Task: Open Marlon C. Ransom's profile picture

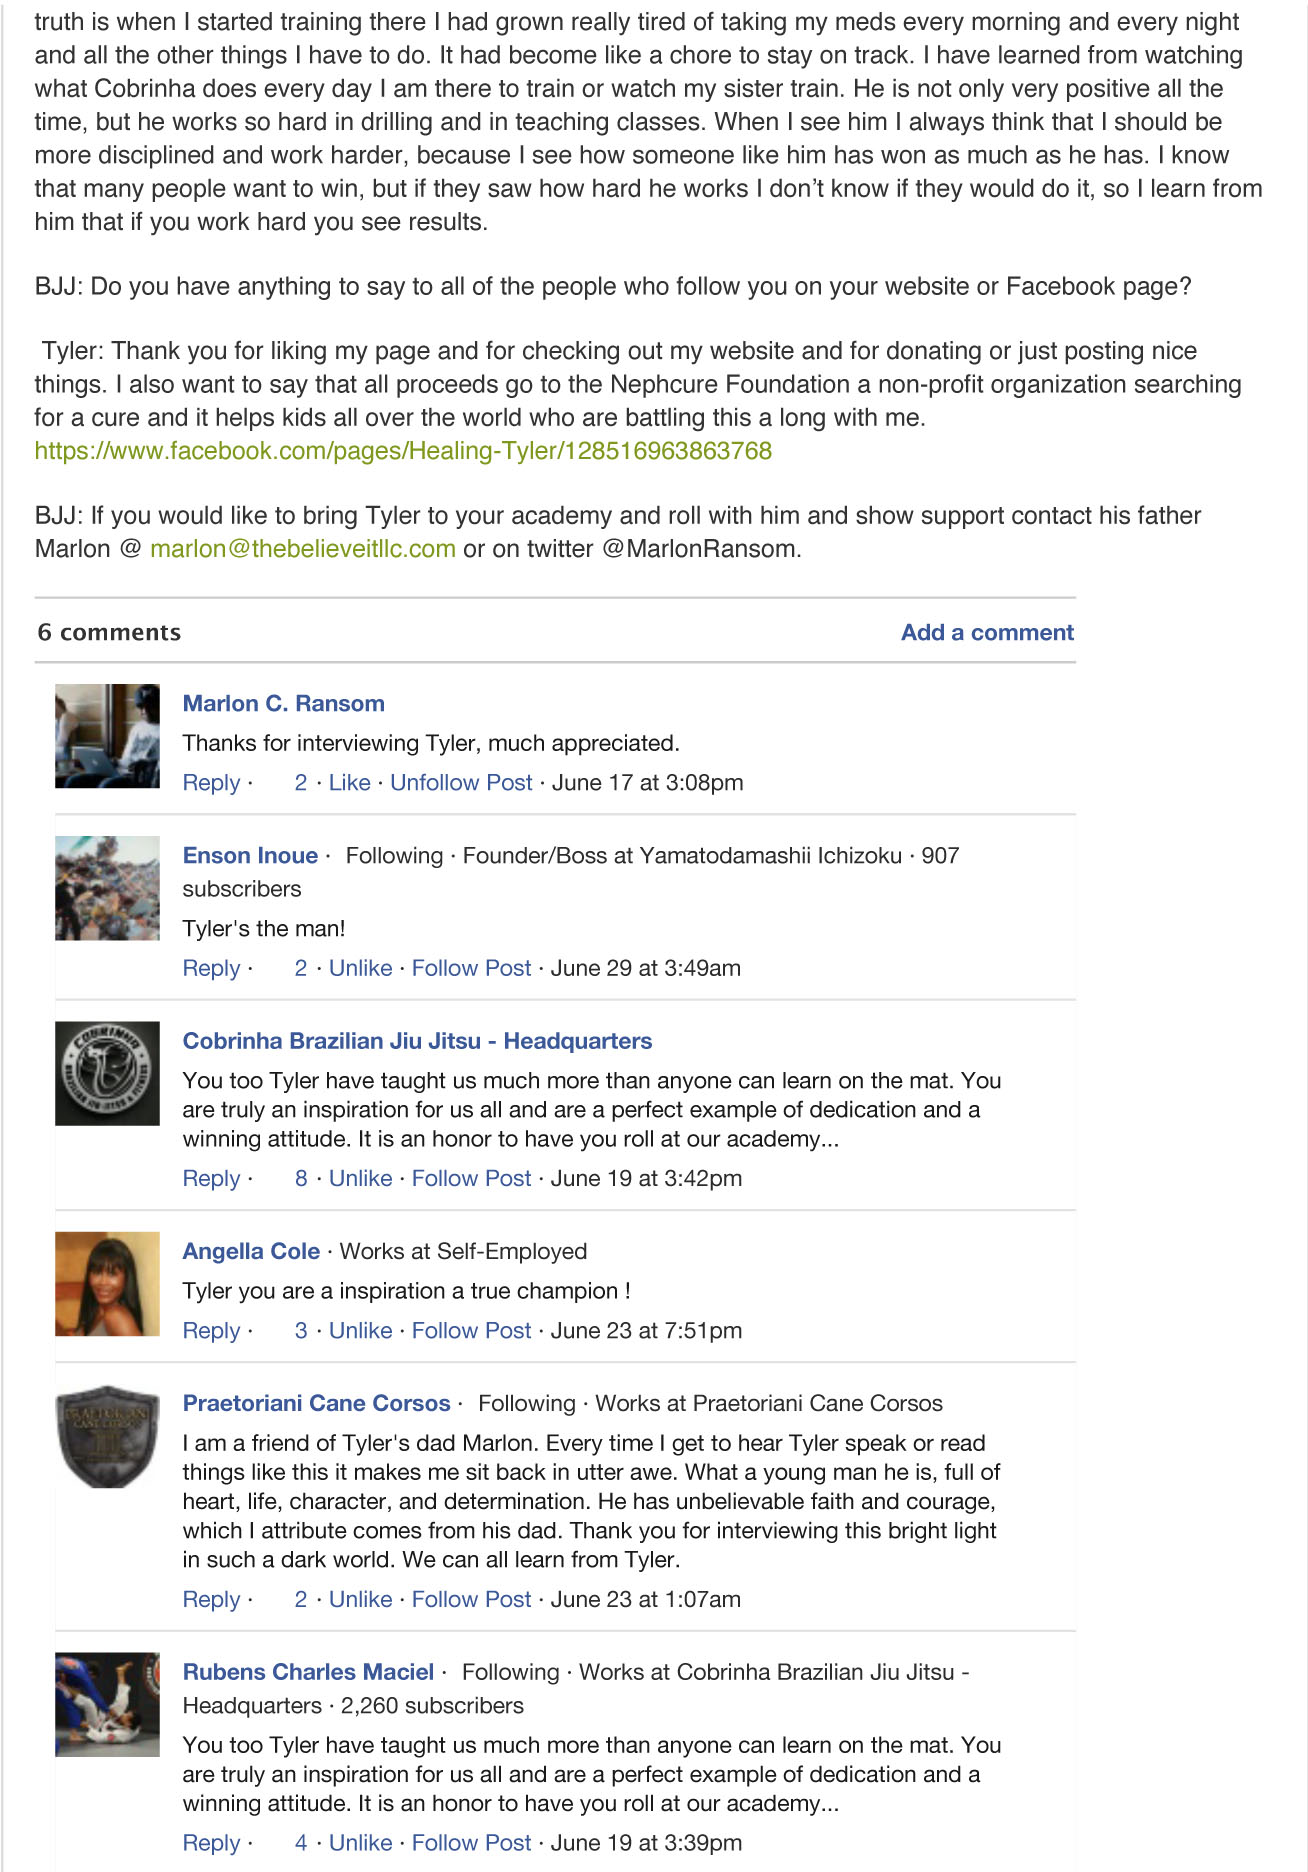Action: point(107,736)
